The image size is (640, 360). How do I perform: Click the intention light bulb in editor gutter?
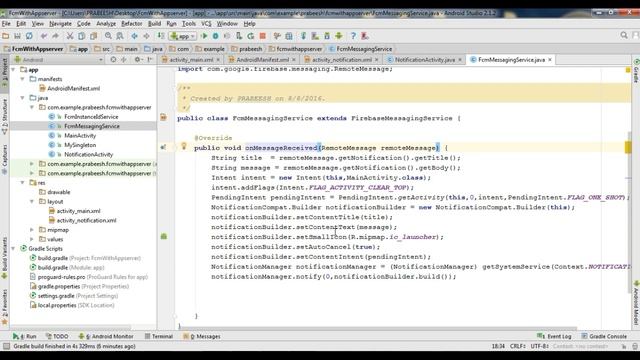coord(184,146)
